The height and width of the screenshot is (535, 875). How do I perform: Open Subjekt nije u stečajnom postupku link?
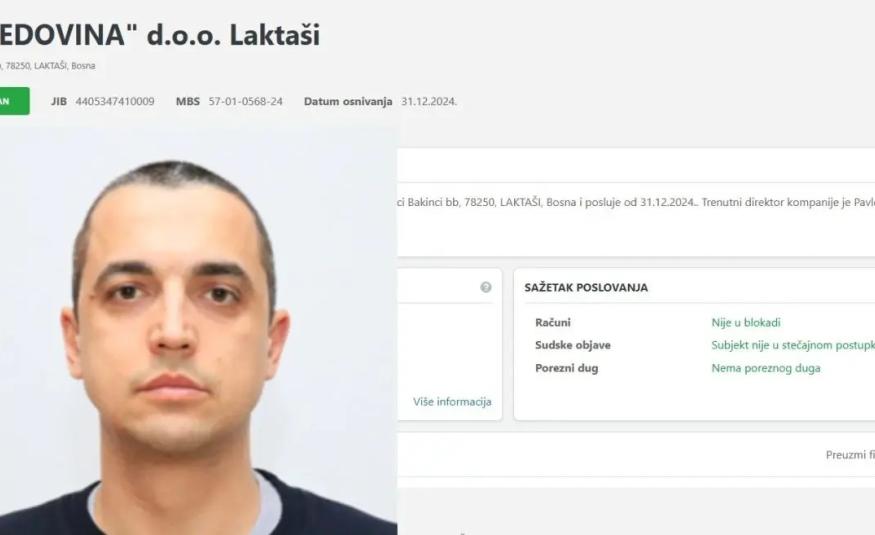[x=792, y=345]
